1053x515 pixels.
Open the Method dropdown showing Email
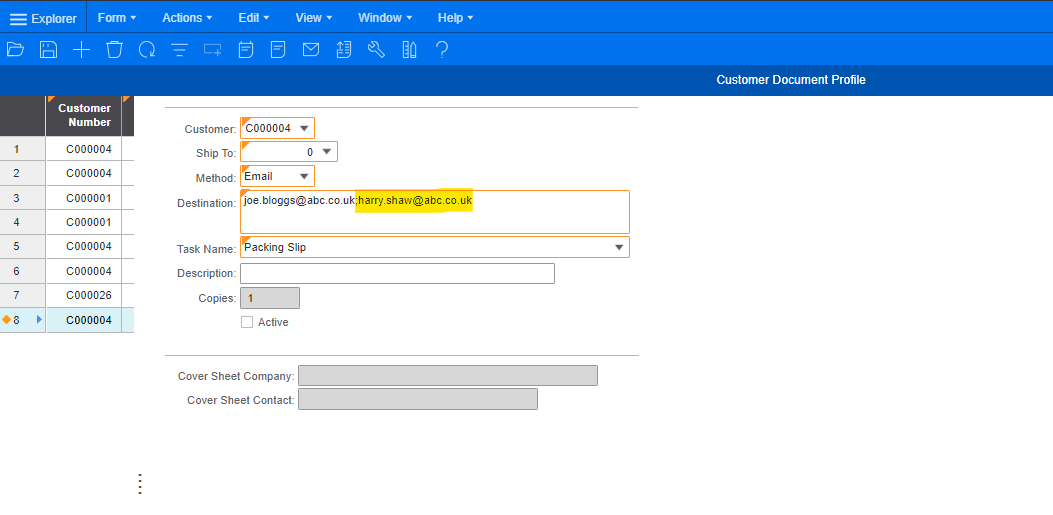click(303, 176)
